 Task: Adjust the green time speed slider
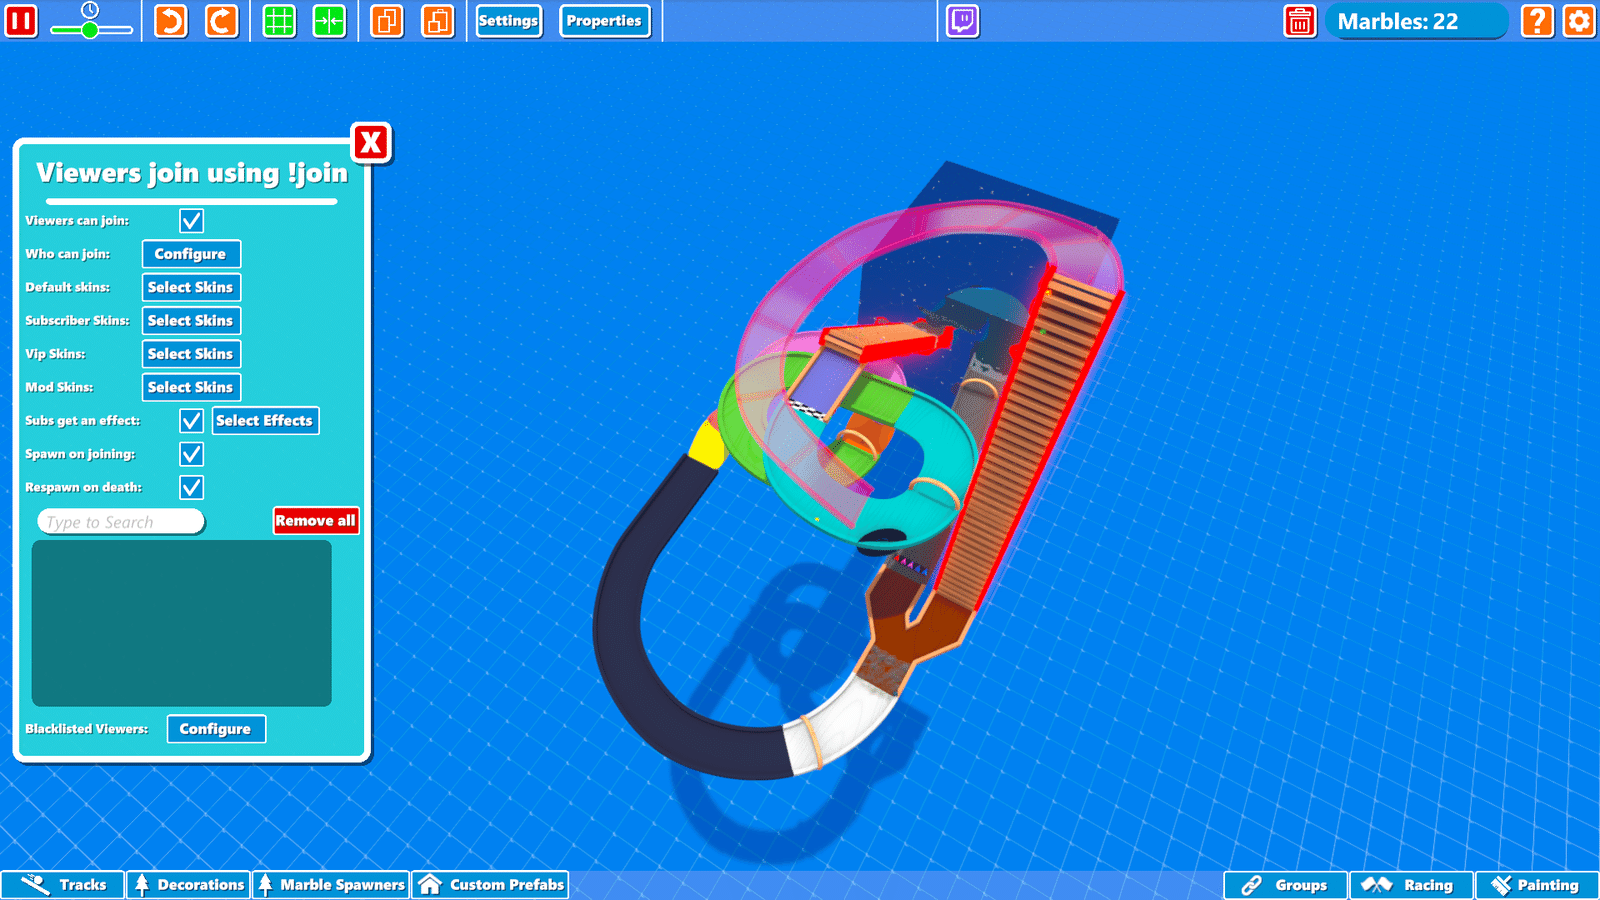(x=90, y=29)
